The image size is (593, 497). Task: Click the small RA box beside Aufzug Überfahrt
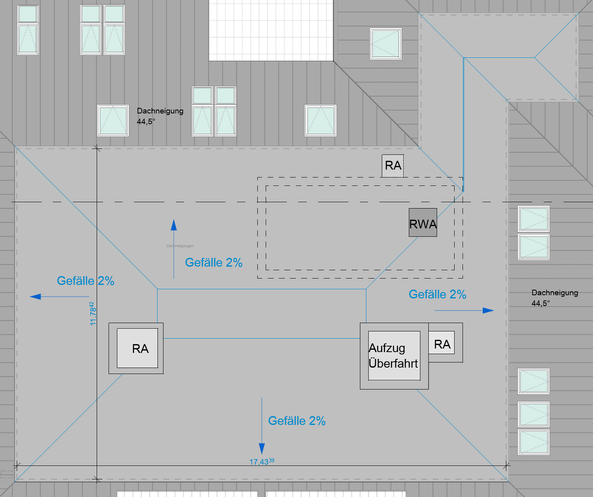(x=442, y=343)
